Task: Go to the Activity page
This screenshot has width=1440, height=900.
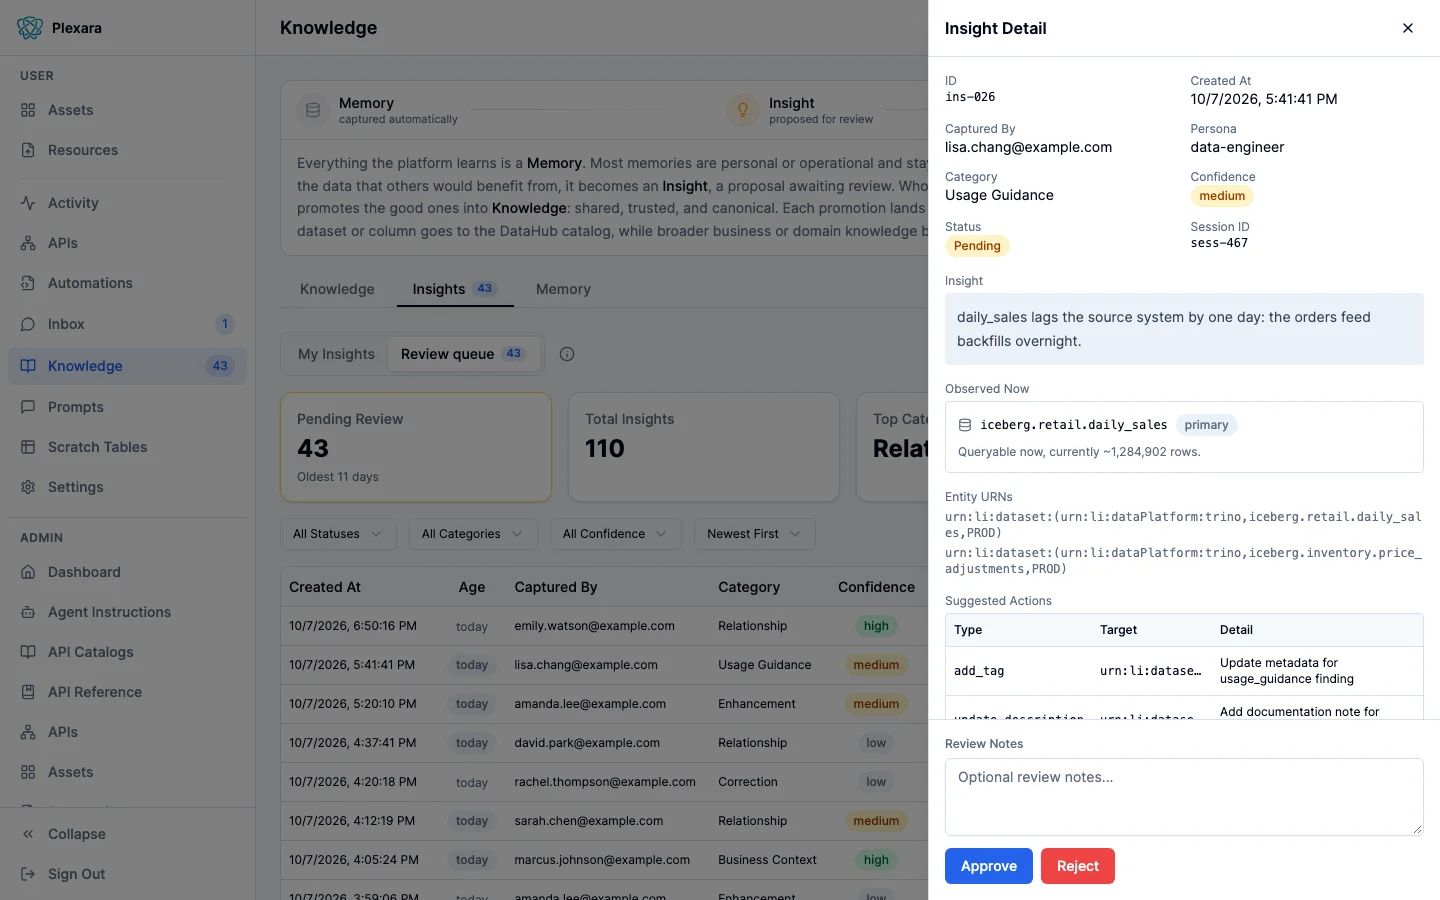Action: click(127, 203)
